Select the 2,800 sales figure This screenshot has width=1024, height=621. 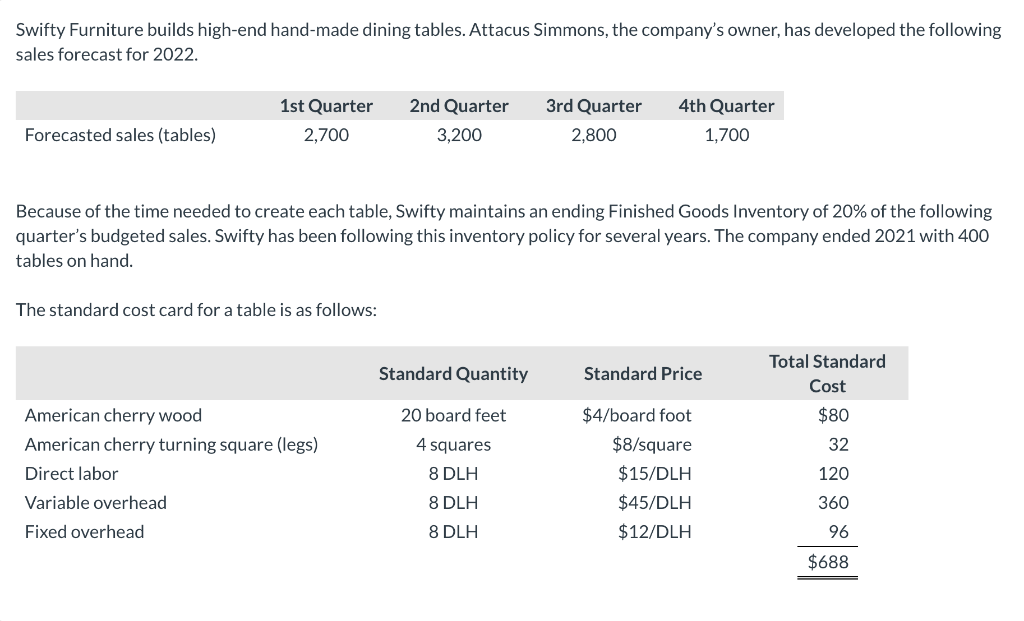point(594,135)
